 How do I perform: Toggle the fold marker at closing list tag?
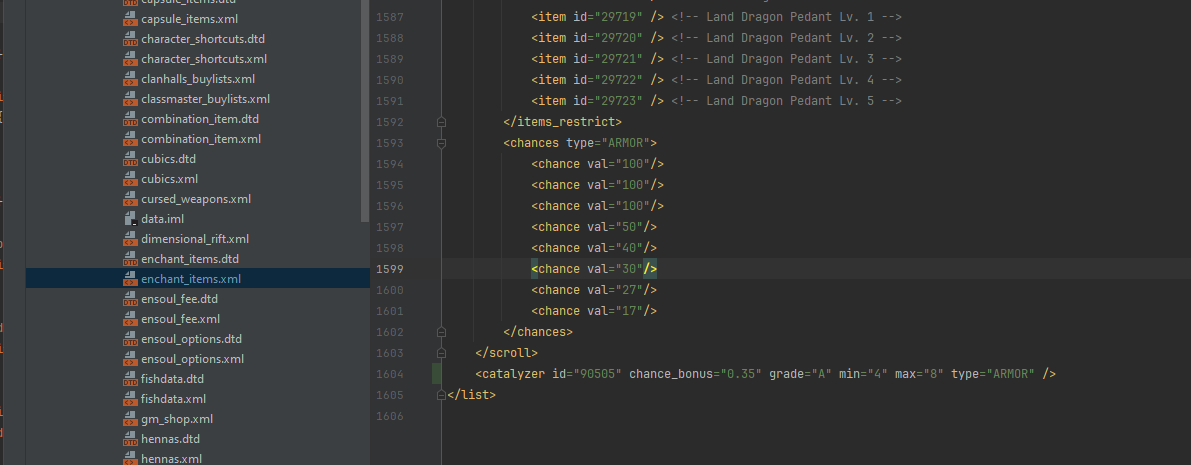[441, 395]
